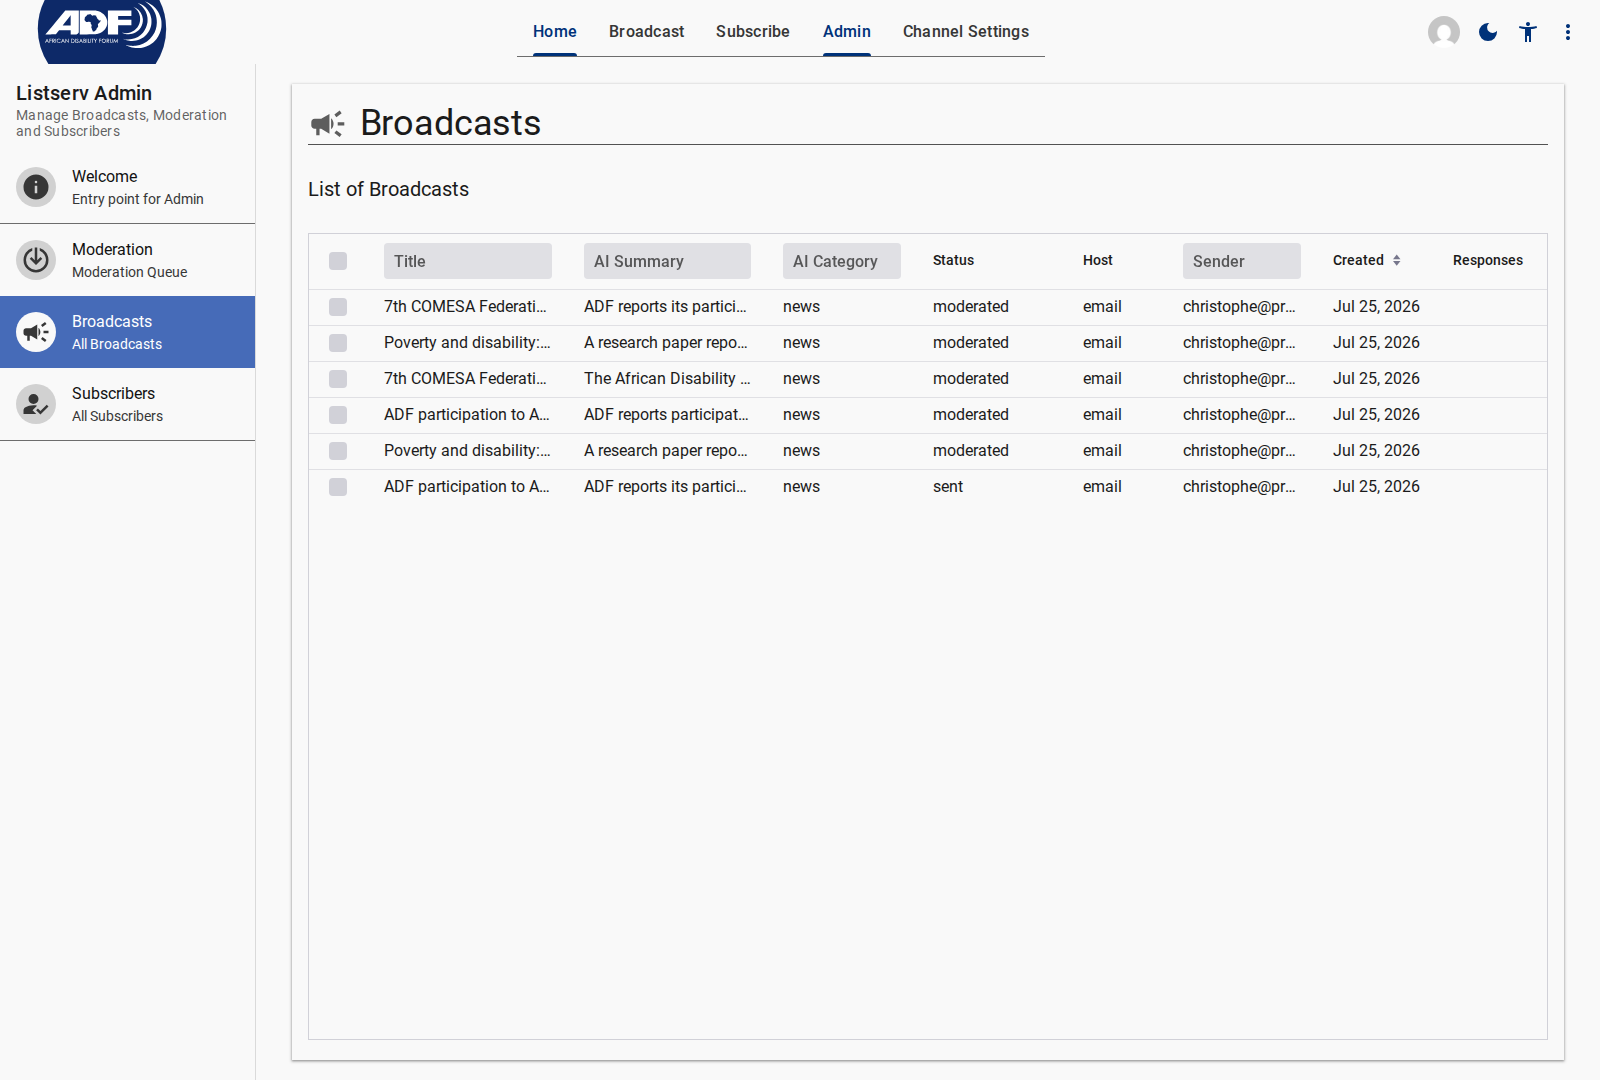Open the Subscribe tab
This screenshot has width=1600, height=1080.
pyautogui.click(x=753, y=32)
